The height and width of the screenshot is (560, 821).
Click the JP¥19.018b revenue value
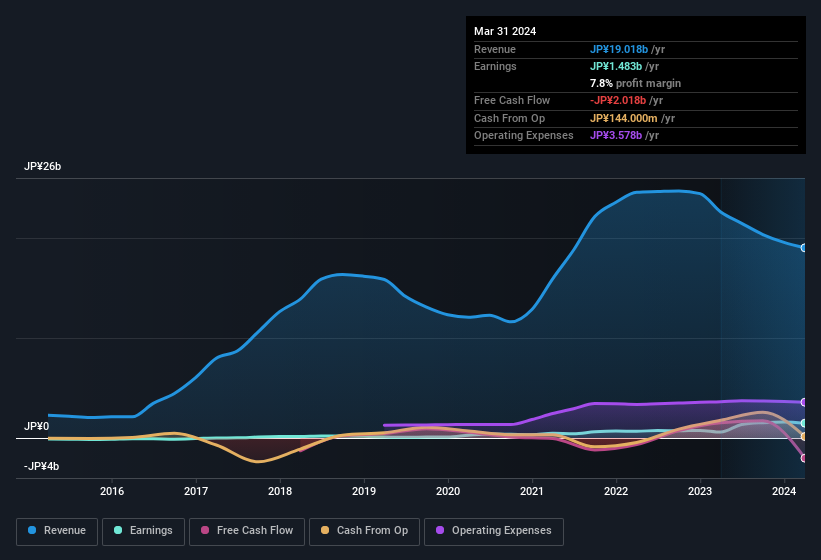click(x=619, y=49)
